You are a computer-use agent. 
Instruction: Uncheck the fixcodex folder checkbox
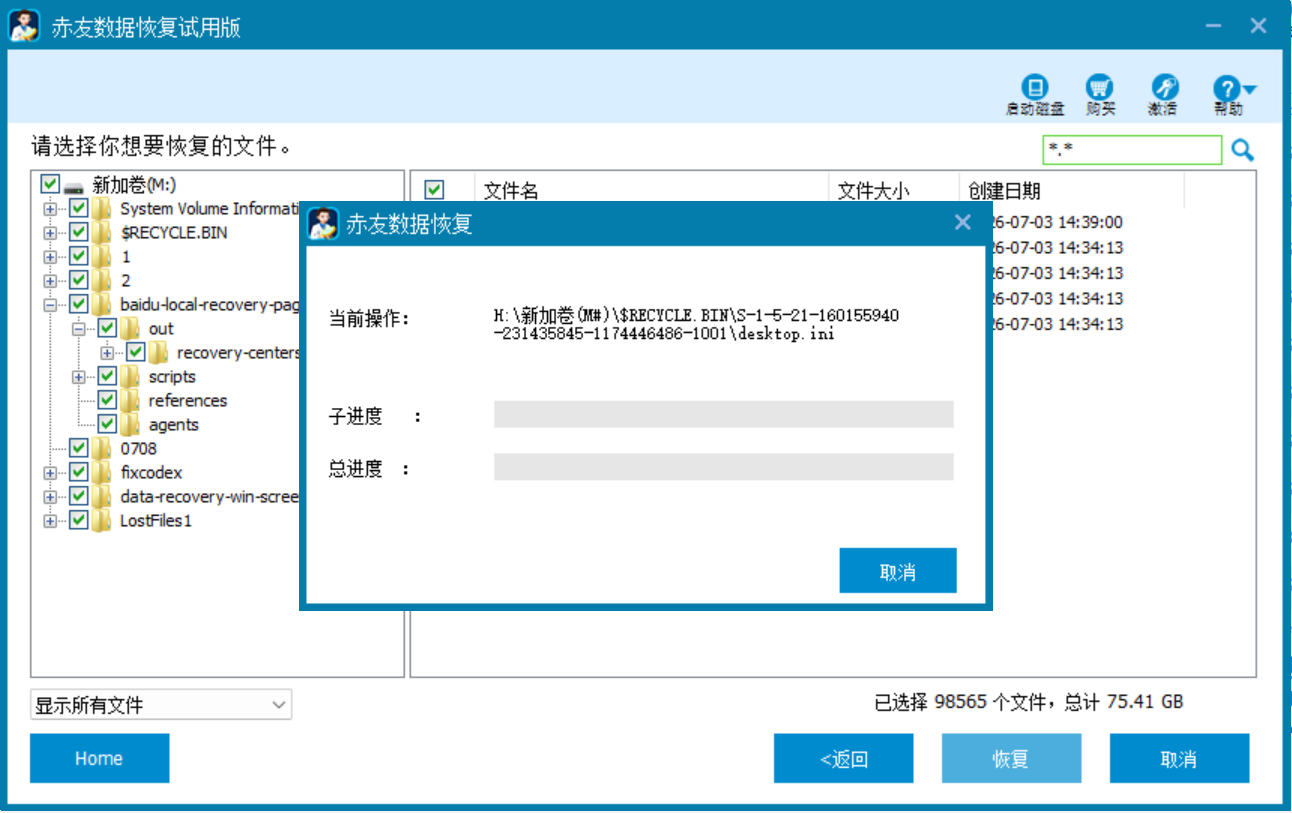(78, 473)
